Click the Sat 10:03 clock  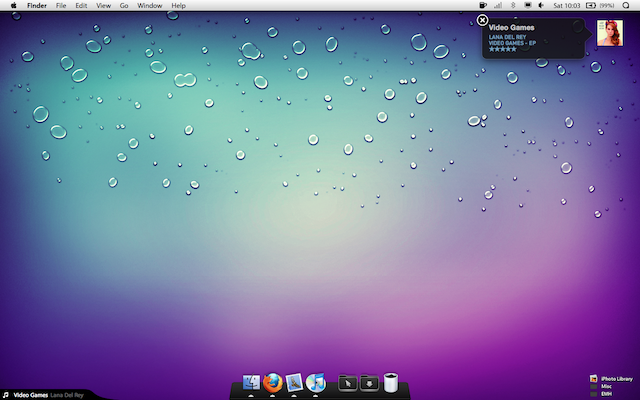pos(567,5)
